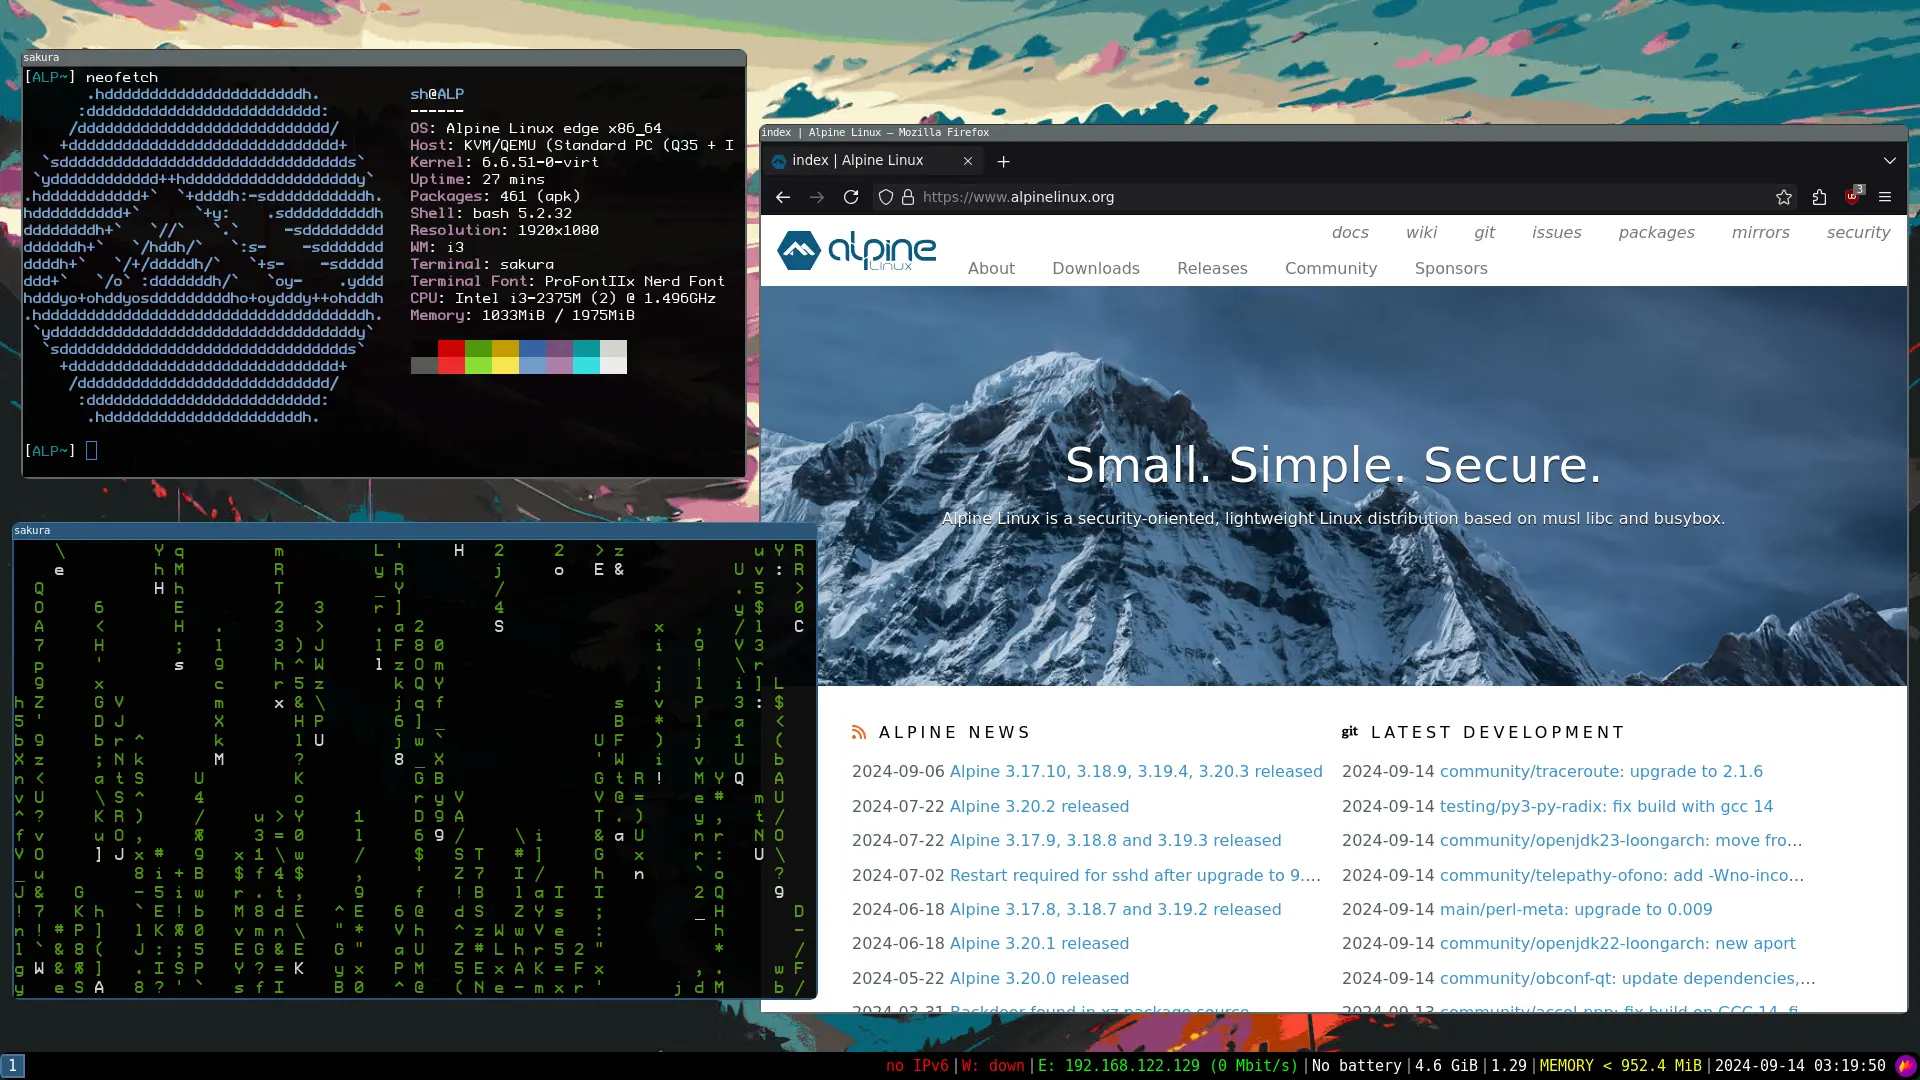
Task: Open the issues link in top nav
Action: pyautogui.click(x=1557, y=233)
